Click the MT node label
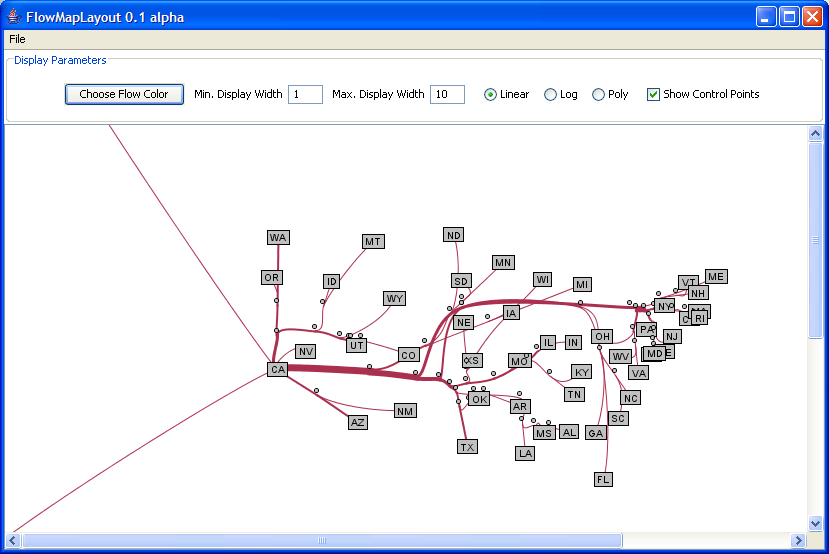The image size is (829, 554). [x=373, y=241]
